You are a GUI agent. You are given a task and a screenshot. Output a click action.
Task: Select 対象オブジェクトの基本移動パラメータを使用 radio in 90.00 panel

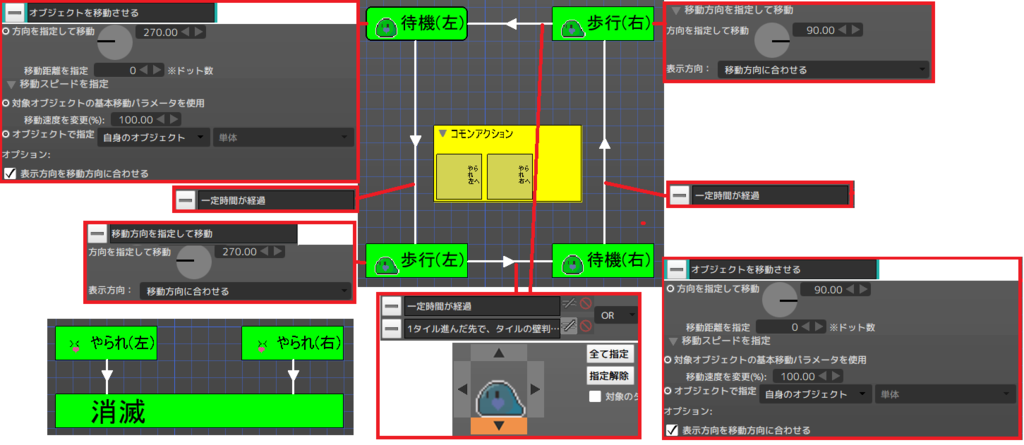pyautogui.click(x=669, y=360)
